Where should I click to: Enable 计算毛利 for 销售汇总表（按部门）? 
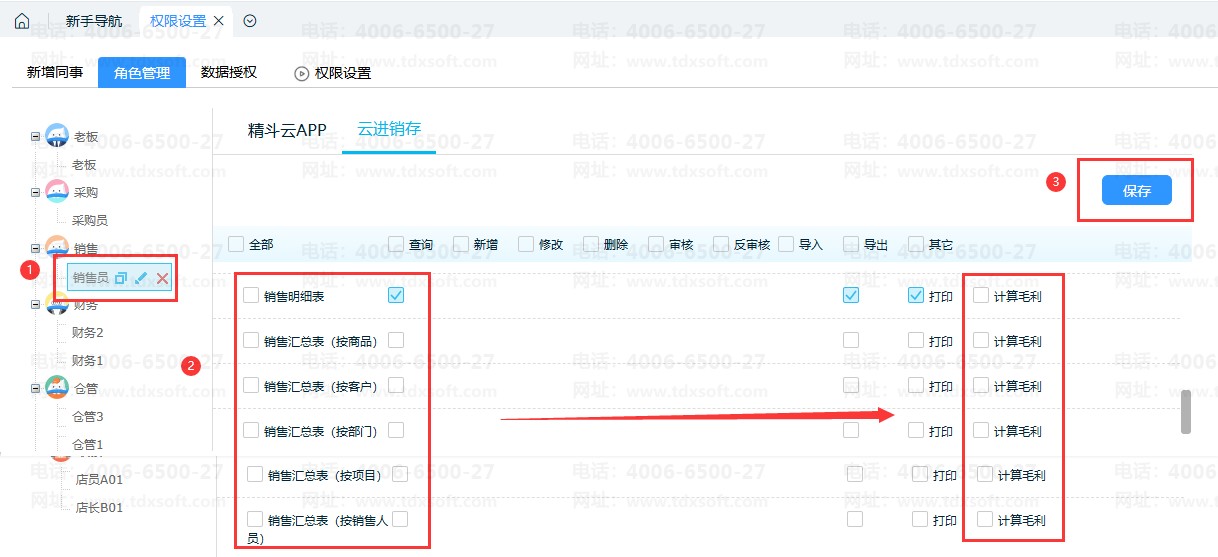981,430
